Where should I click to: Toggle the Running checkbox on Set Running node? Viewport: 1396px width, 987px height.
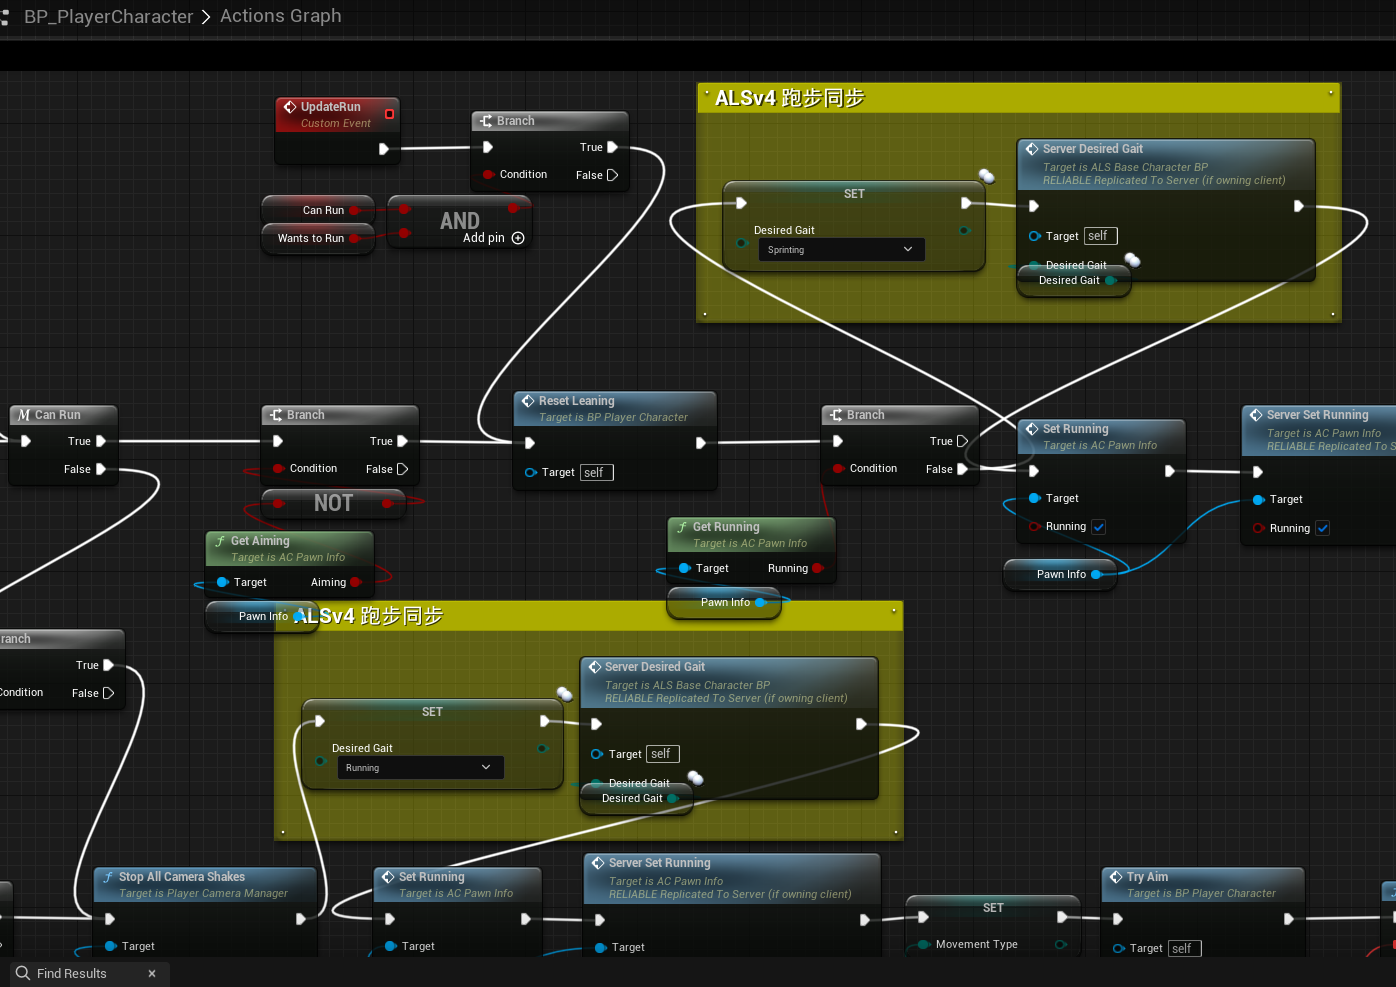1098,526
